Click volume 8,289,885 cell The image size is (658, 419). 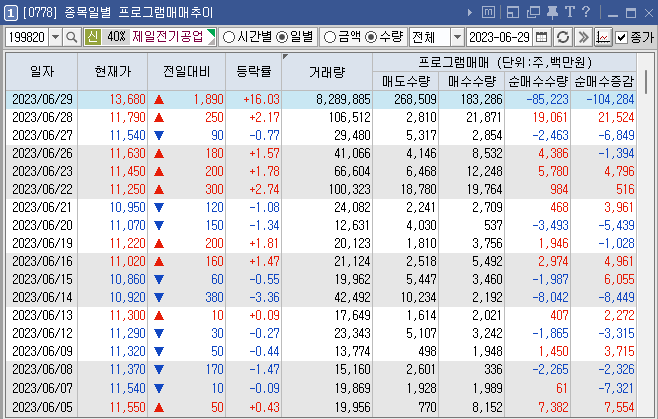coord(343,100)
